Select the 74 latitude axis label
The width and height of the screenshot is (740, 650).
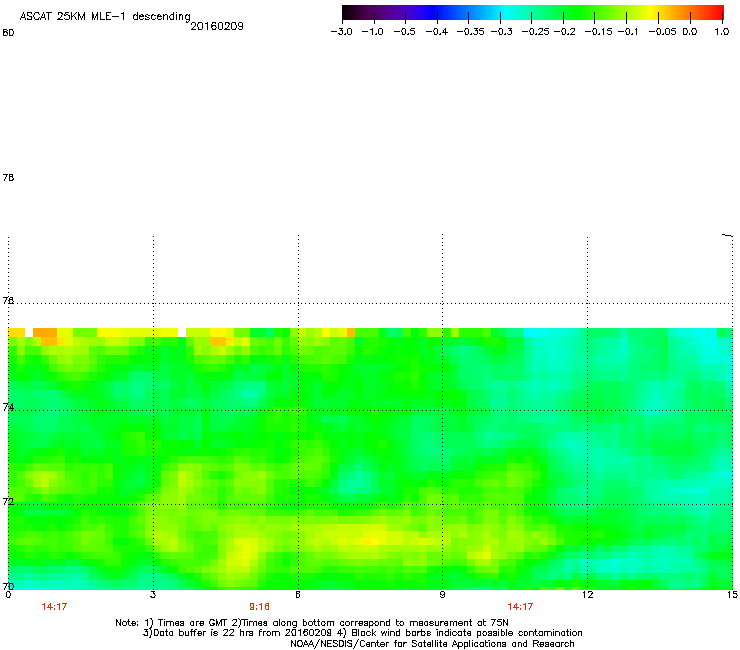8,407
